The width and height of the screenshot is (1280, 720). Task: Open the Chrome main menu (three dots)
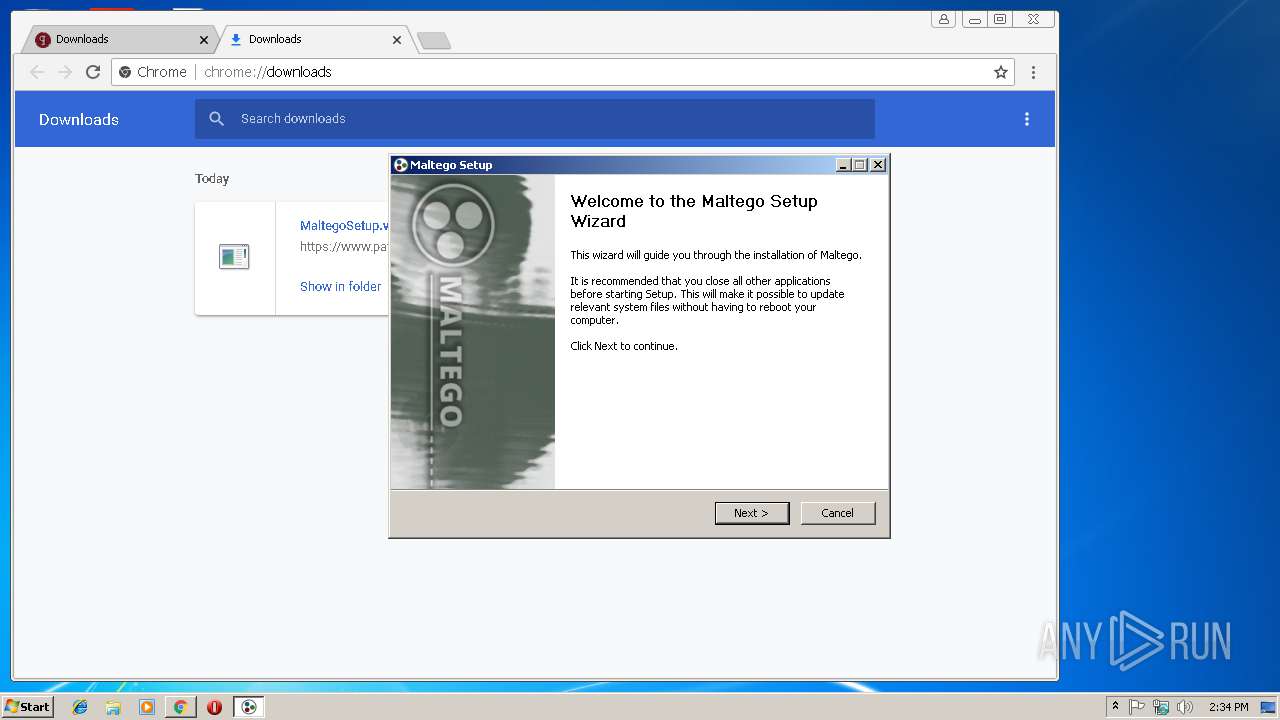(1033, 72)
